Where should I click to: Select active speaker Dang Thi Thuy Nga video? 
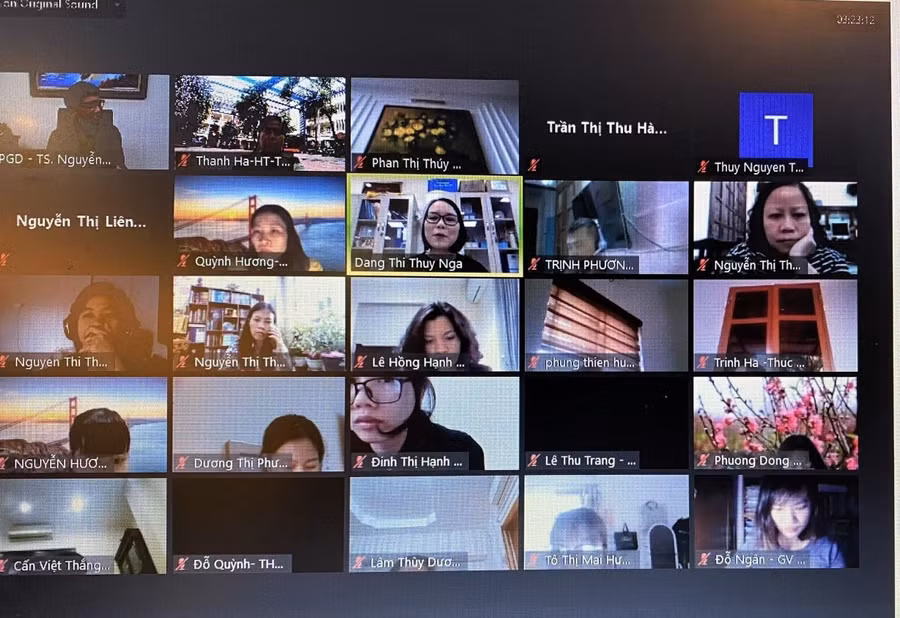(x=434, y=223)
